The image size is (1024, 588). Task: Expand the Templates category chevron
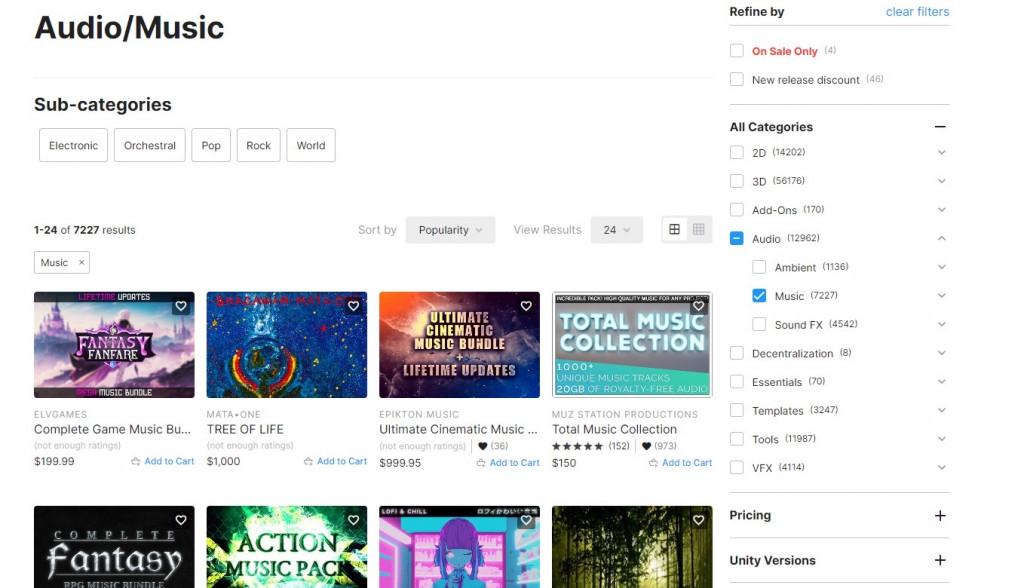tap(941, 410)
